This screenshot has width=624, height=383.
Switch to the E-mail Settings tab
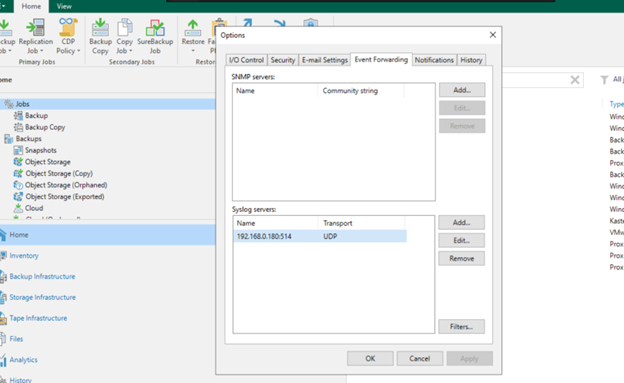(325, 60)
